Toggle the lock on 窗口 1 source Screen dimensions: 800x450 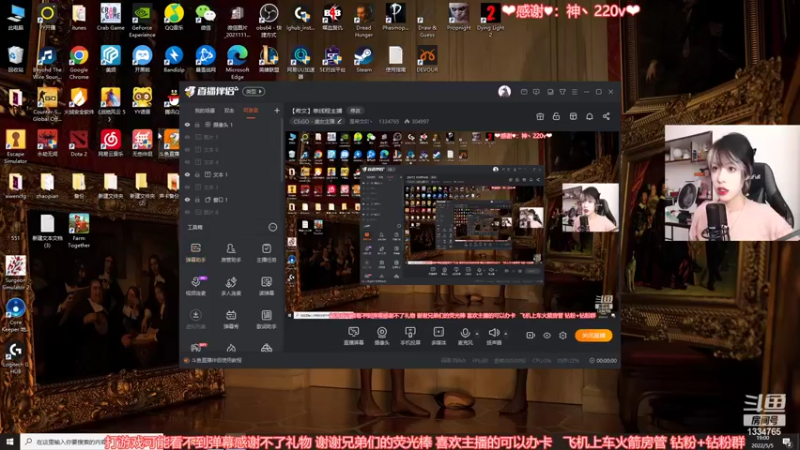[x=197, y=199]
